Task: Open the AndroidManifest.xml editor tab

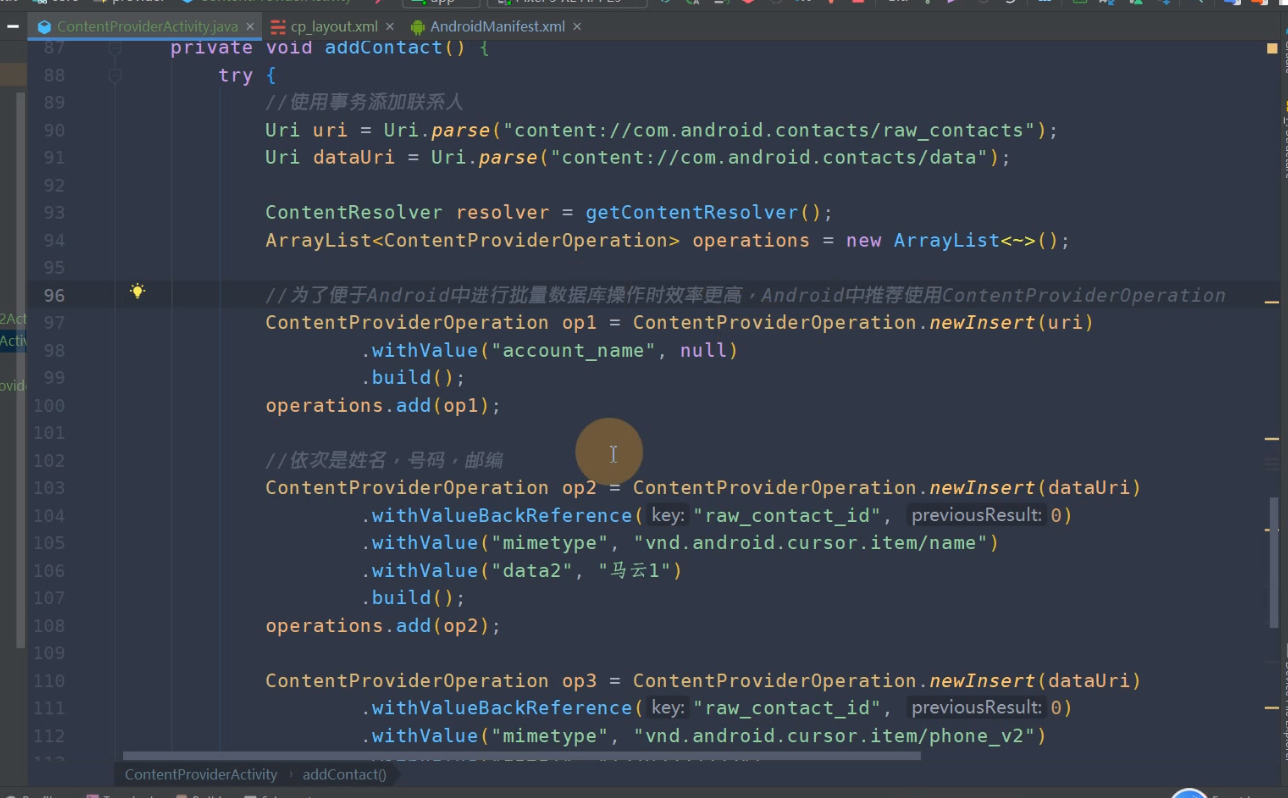Action: (497, 27)
